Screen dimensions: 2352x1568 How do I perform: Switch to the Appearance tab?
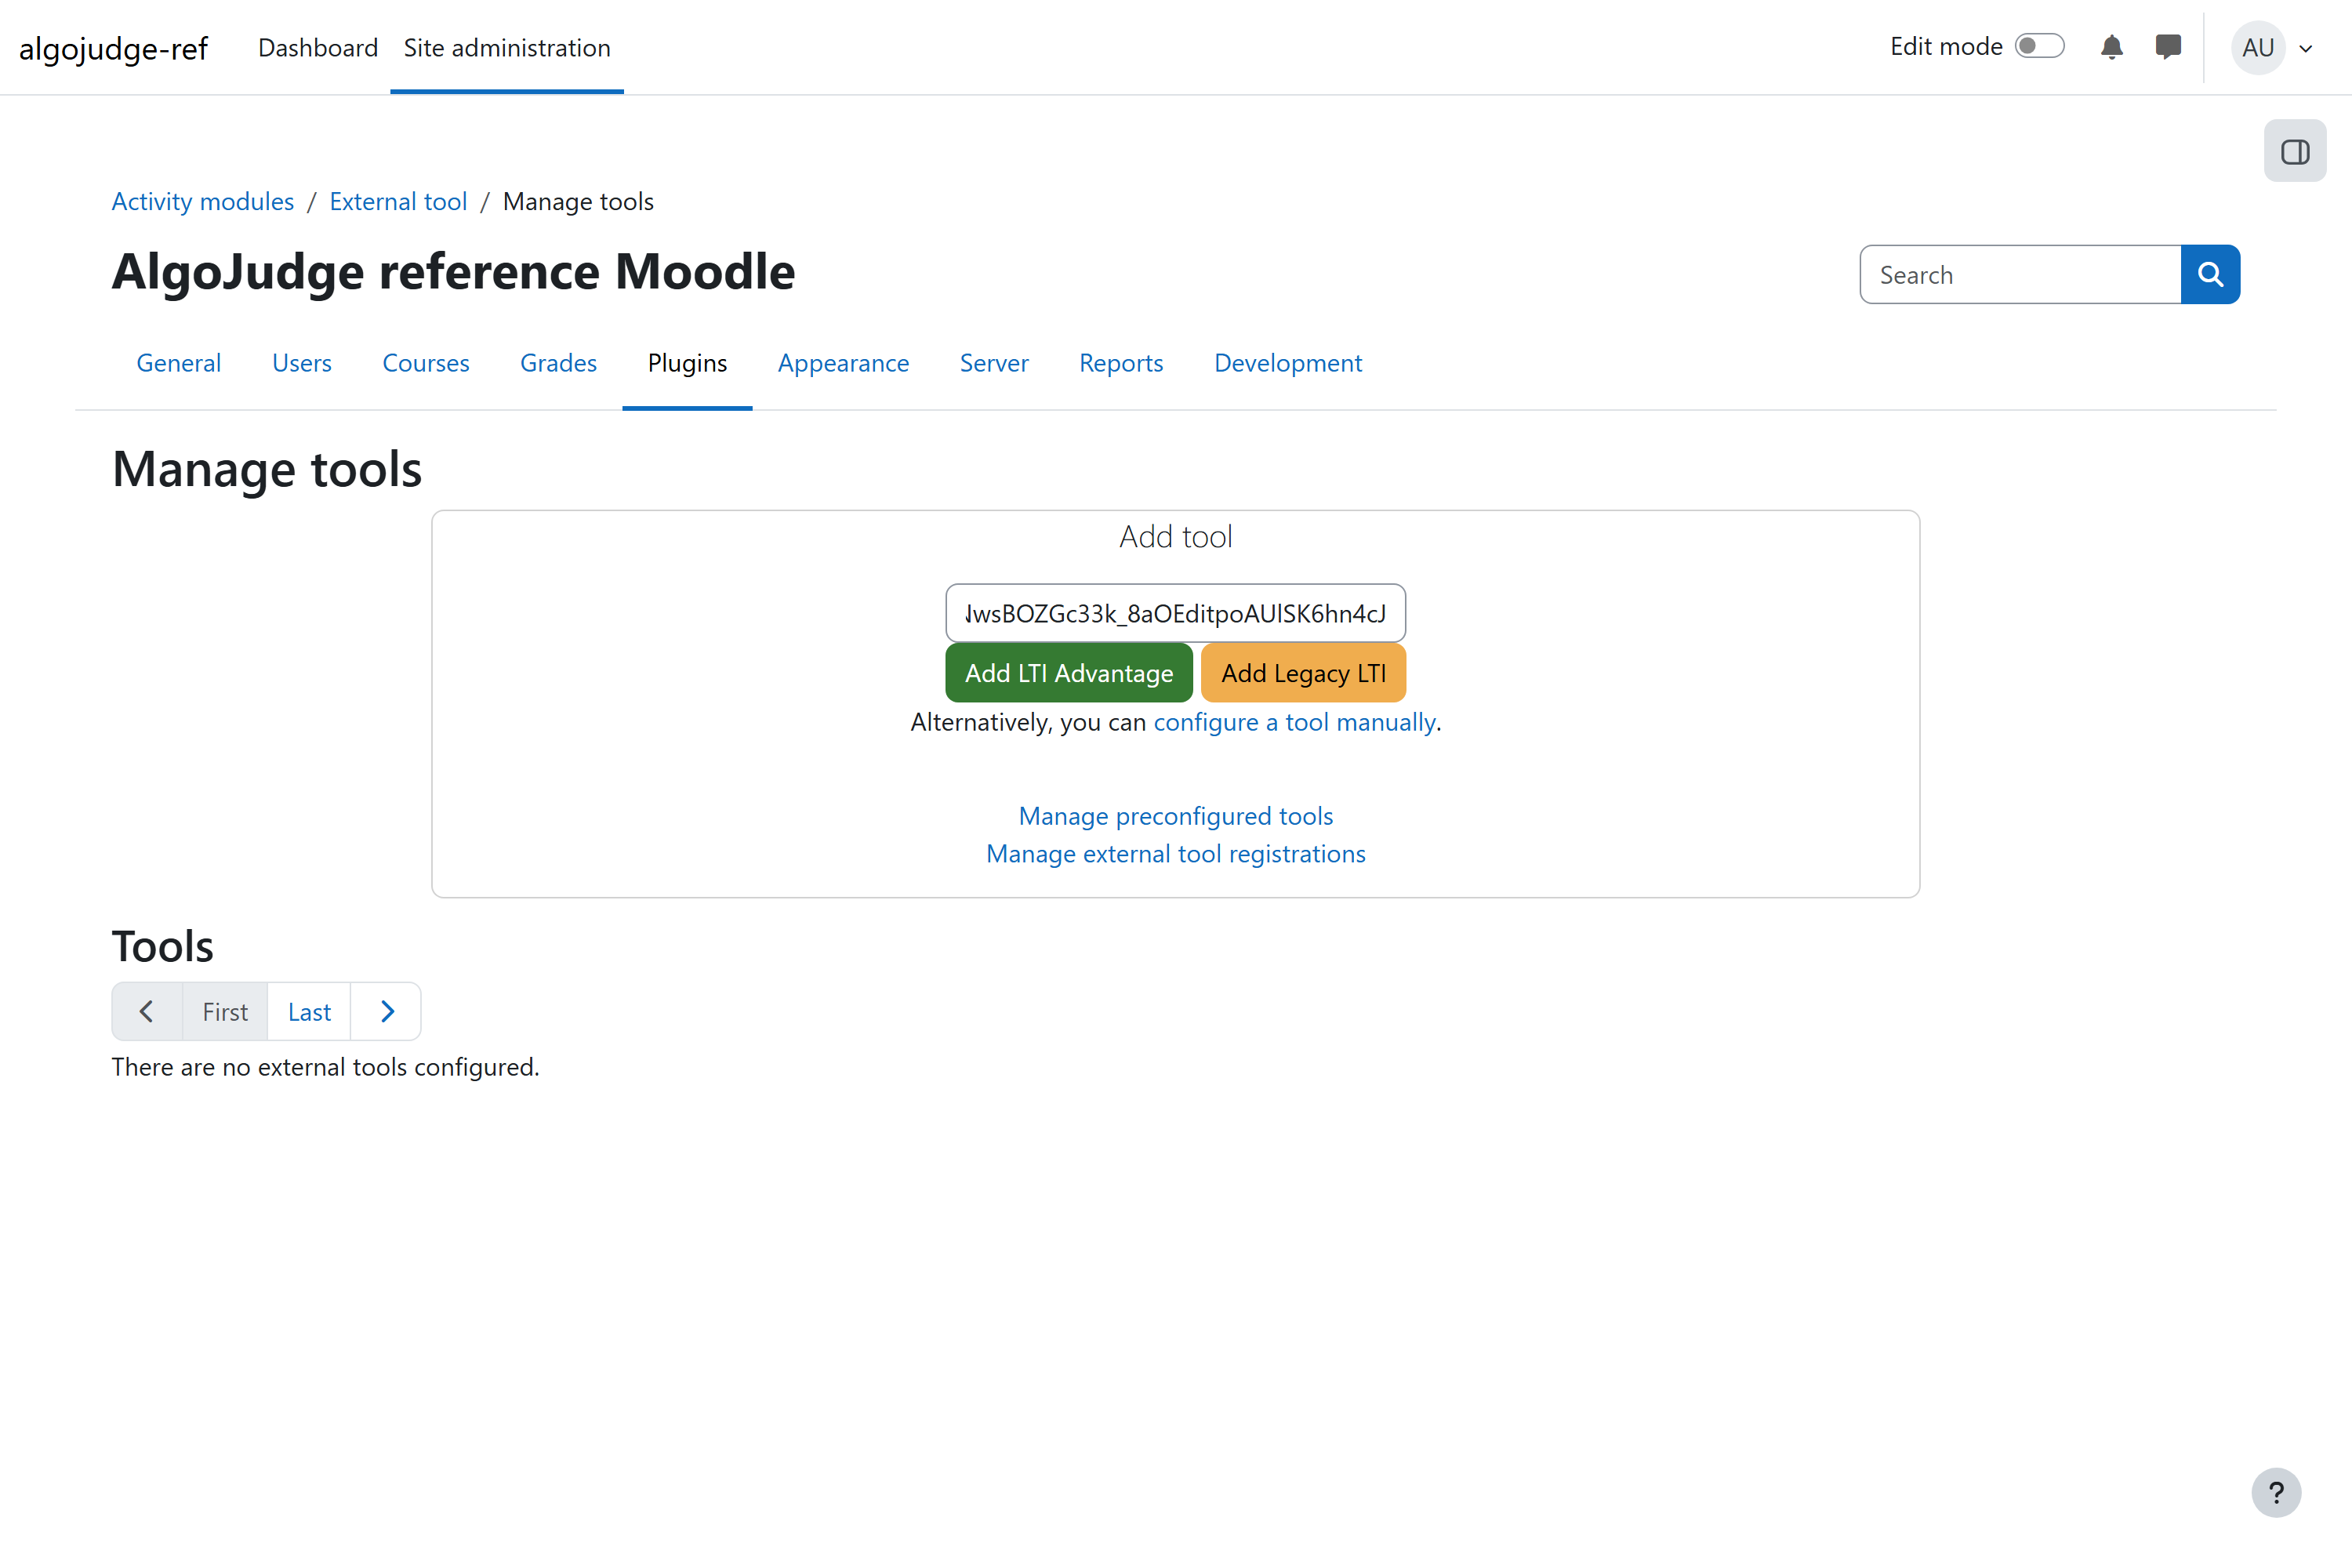coord(843,363)
